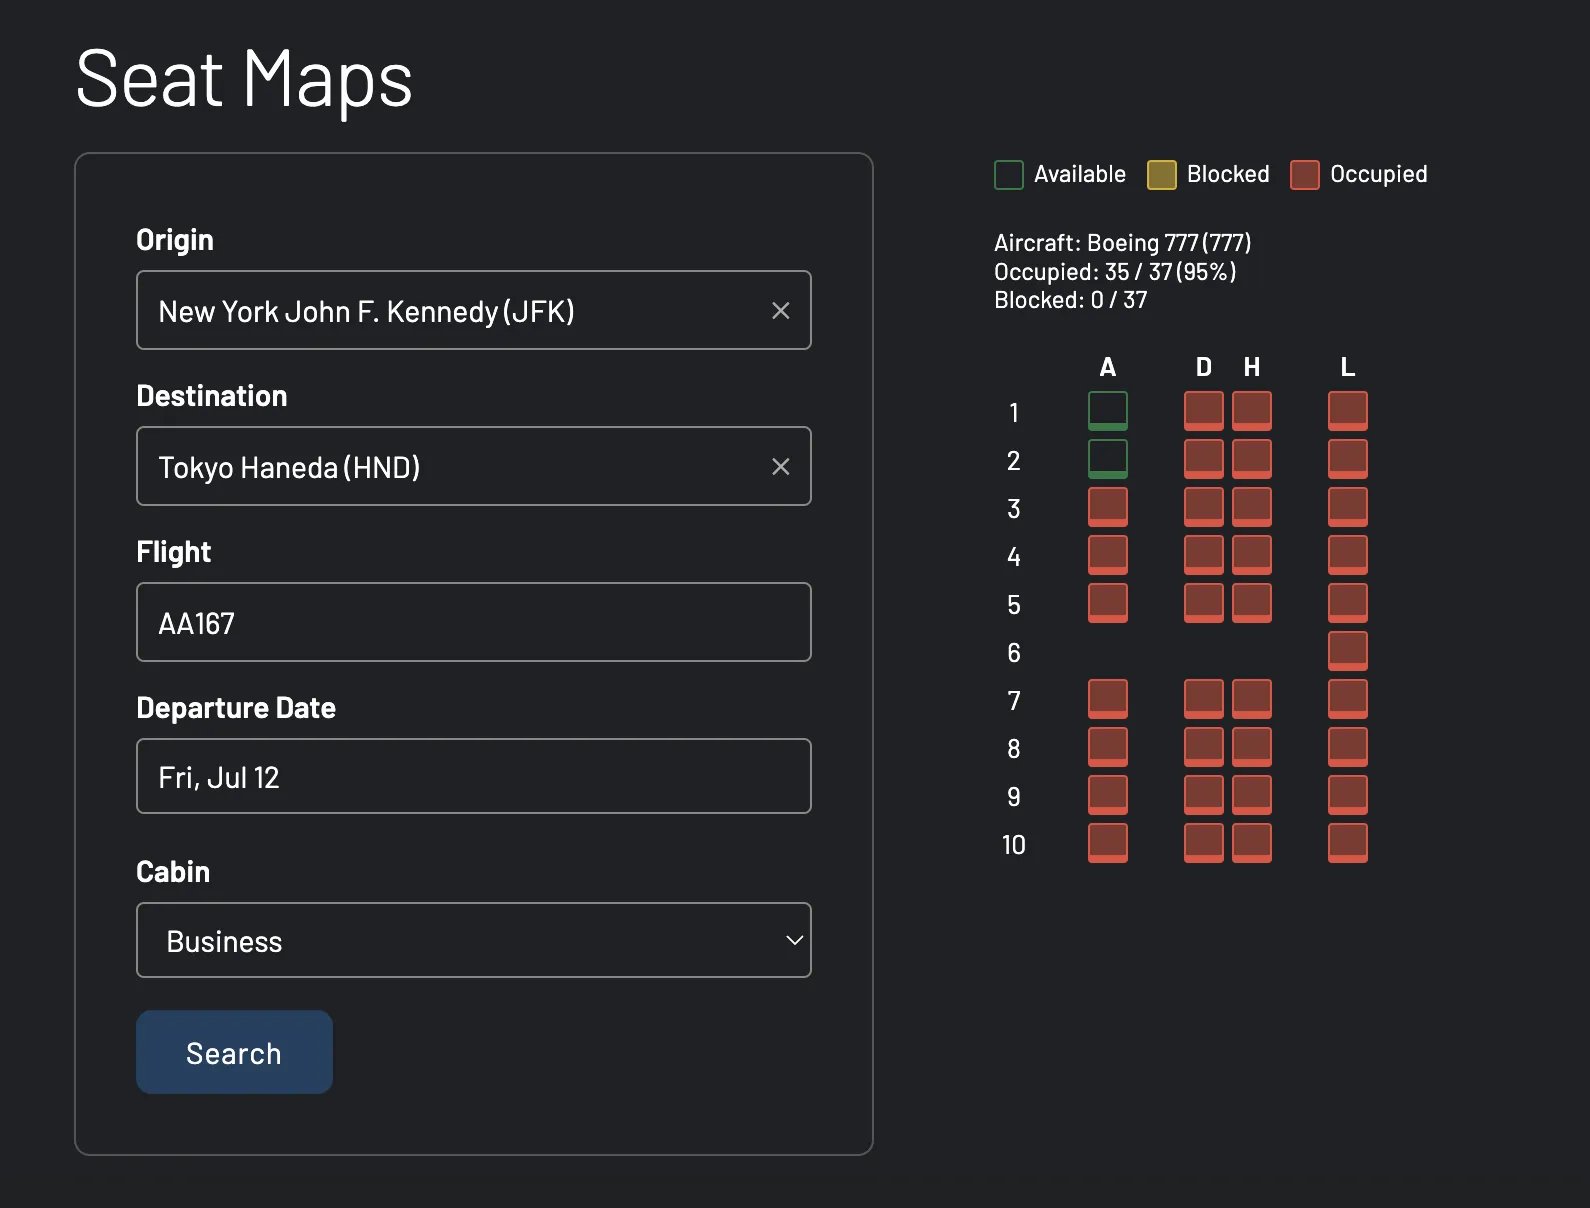Click row number 6 label
The height and width of the screenshot is (1208, 1590).
tap(1014, 653)
